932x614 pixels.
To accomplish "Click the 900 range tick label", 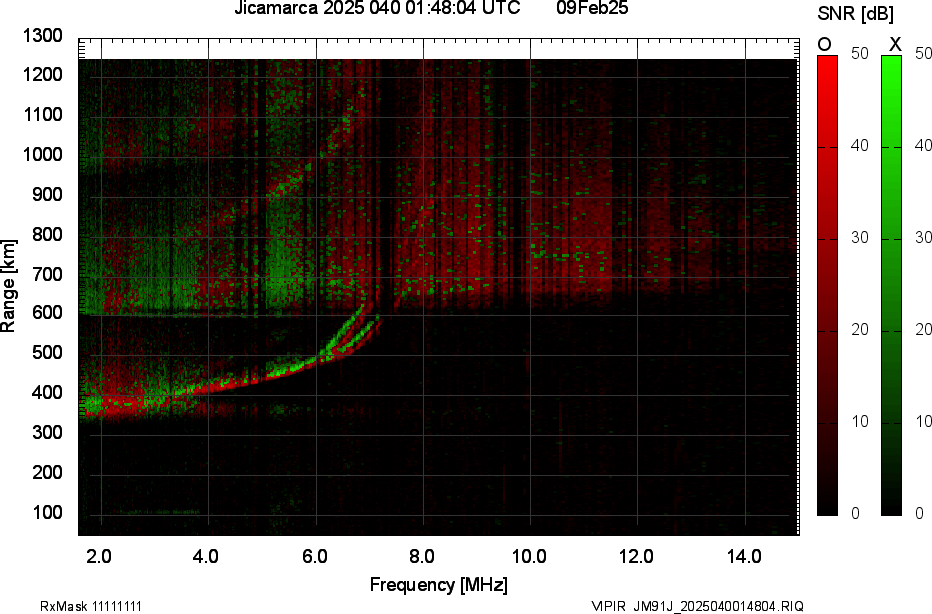I will [48, 194].
